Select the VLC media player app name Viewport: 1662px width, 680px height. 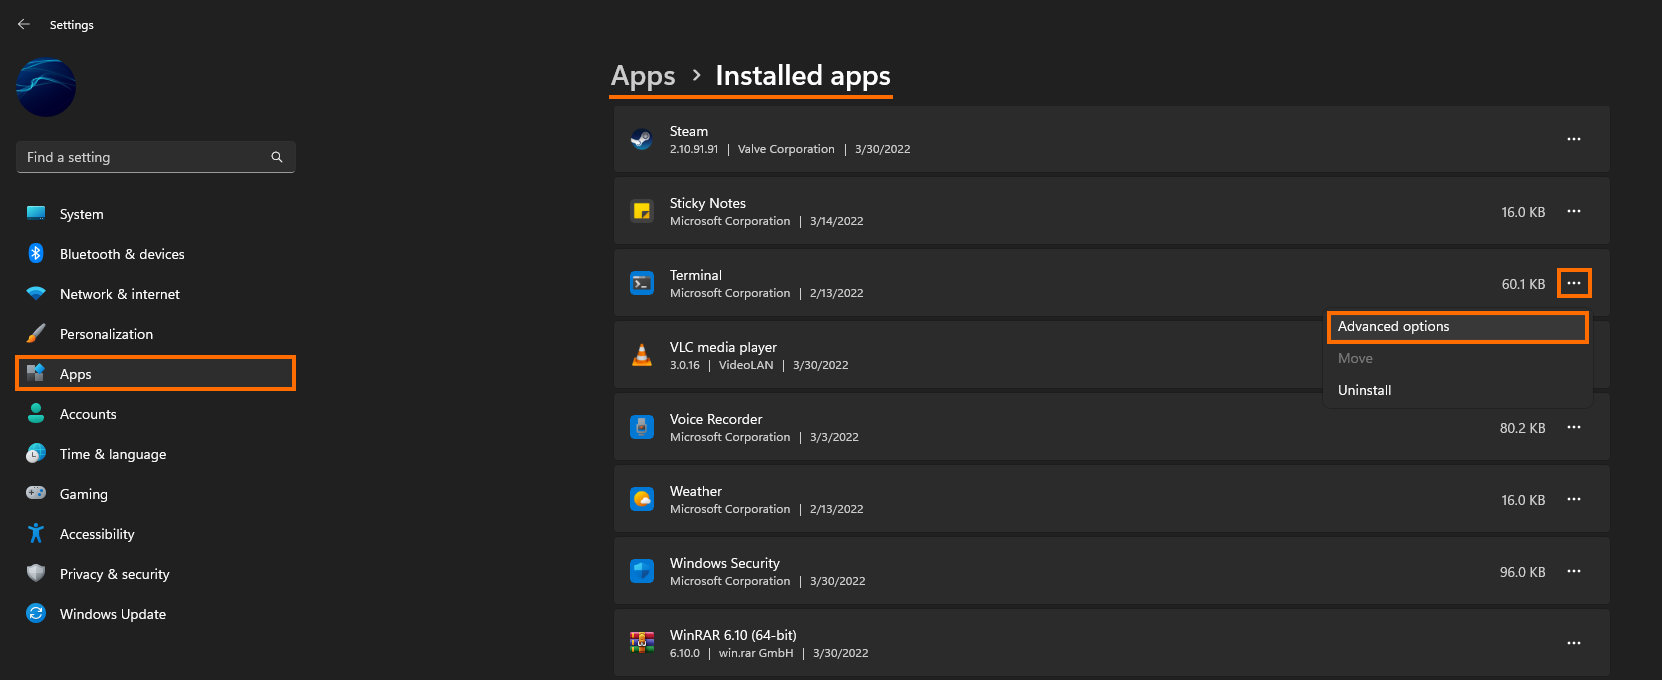[x=723, y=347]
